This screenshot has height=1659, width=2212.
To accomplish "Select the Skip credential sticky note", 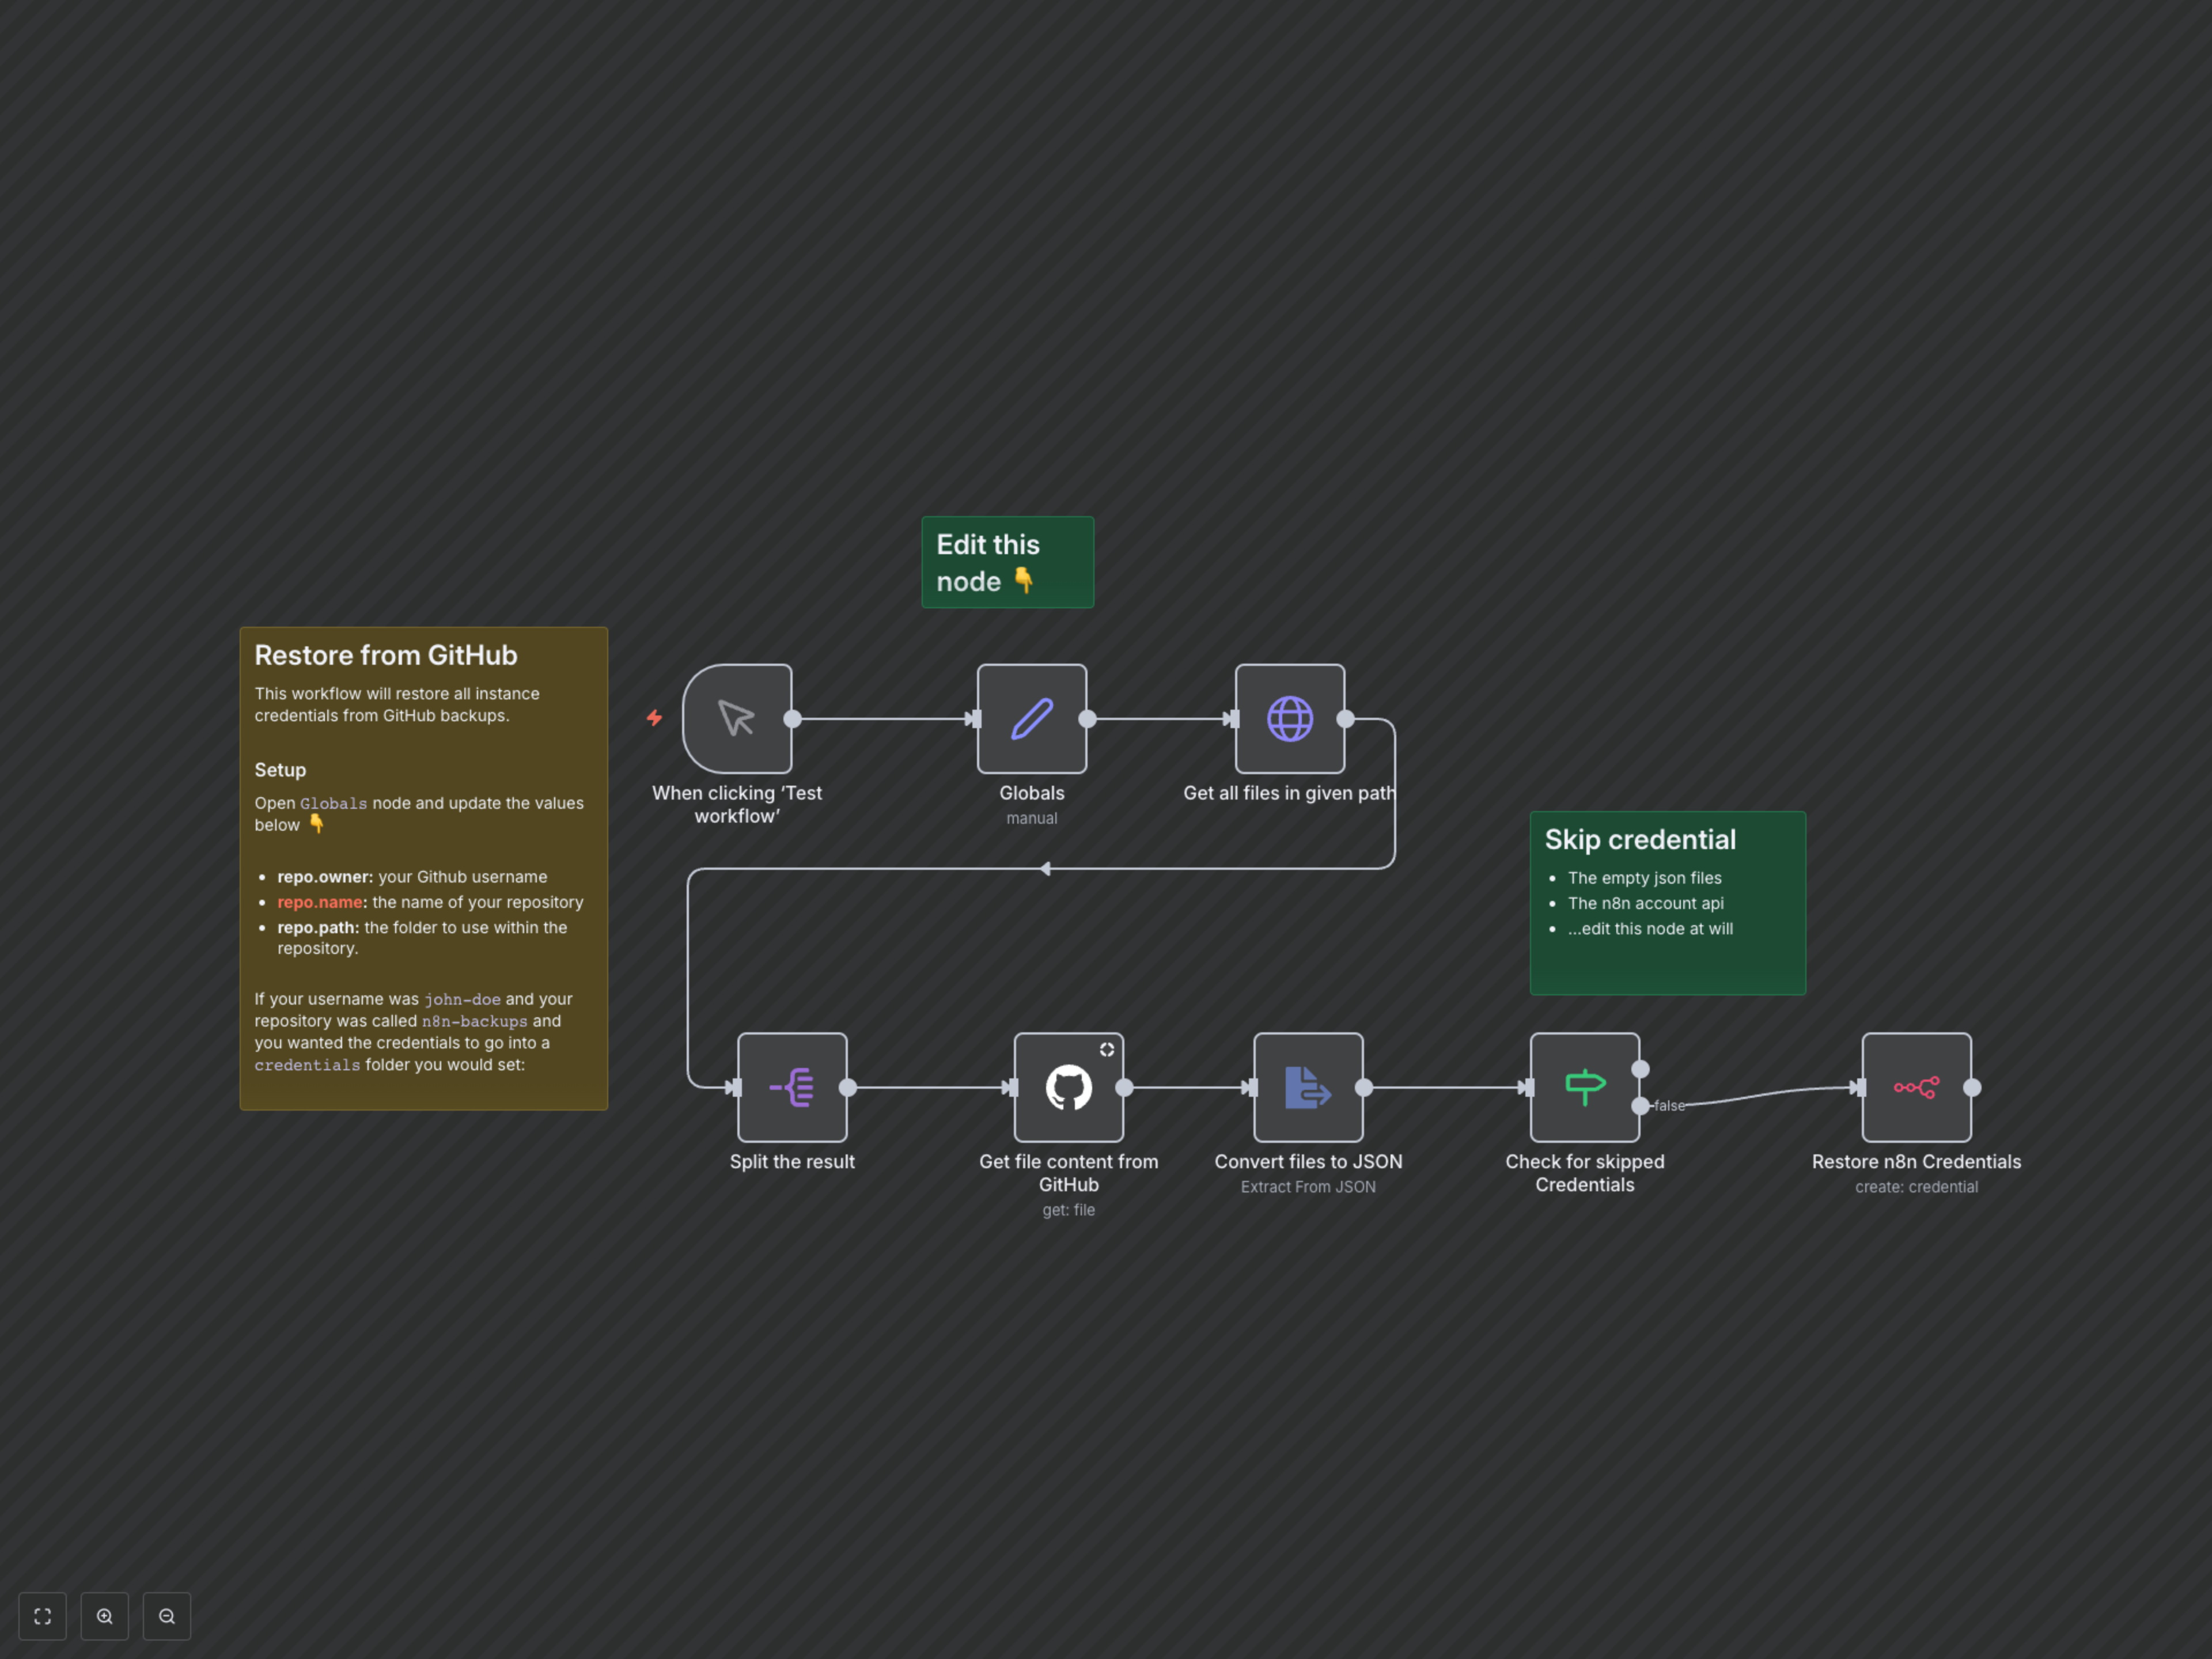I will click(x=1667, y=902).
